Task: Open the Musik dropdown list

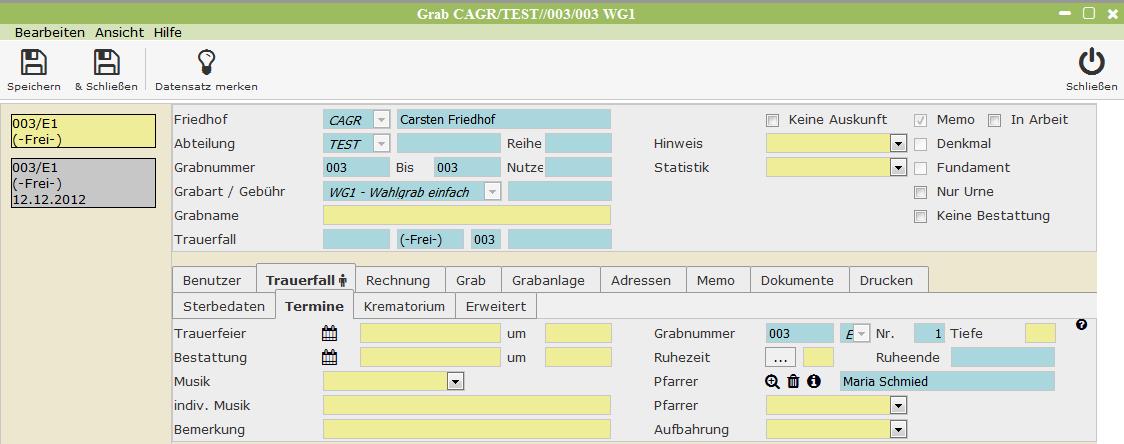Action: pyautogui.click(x=456, y=381)
